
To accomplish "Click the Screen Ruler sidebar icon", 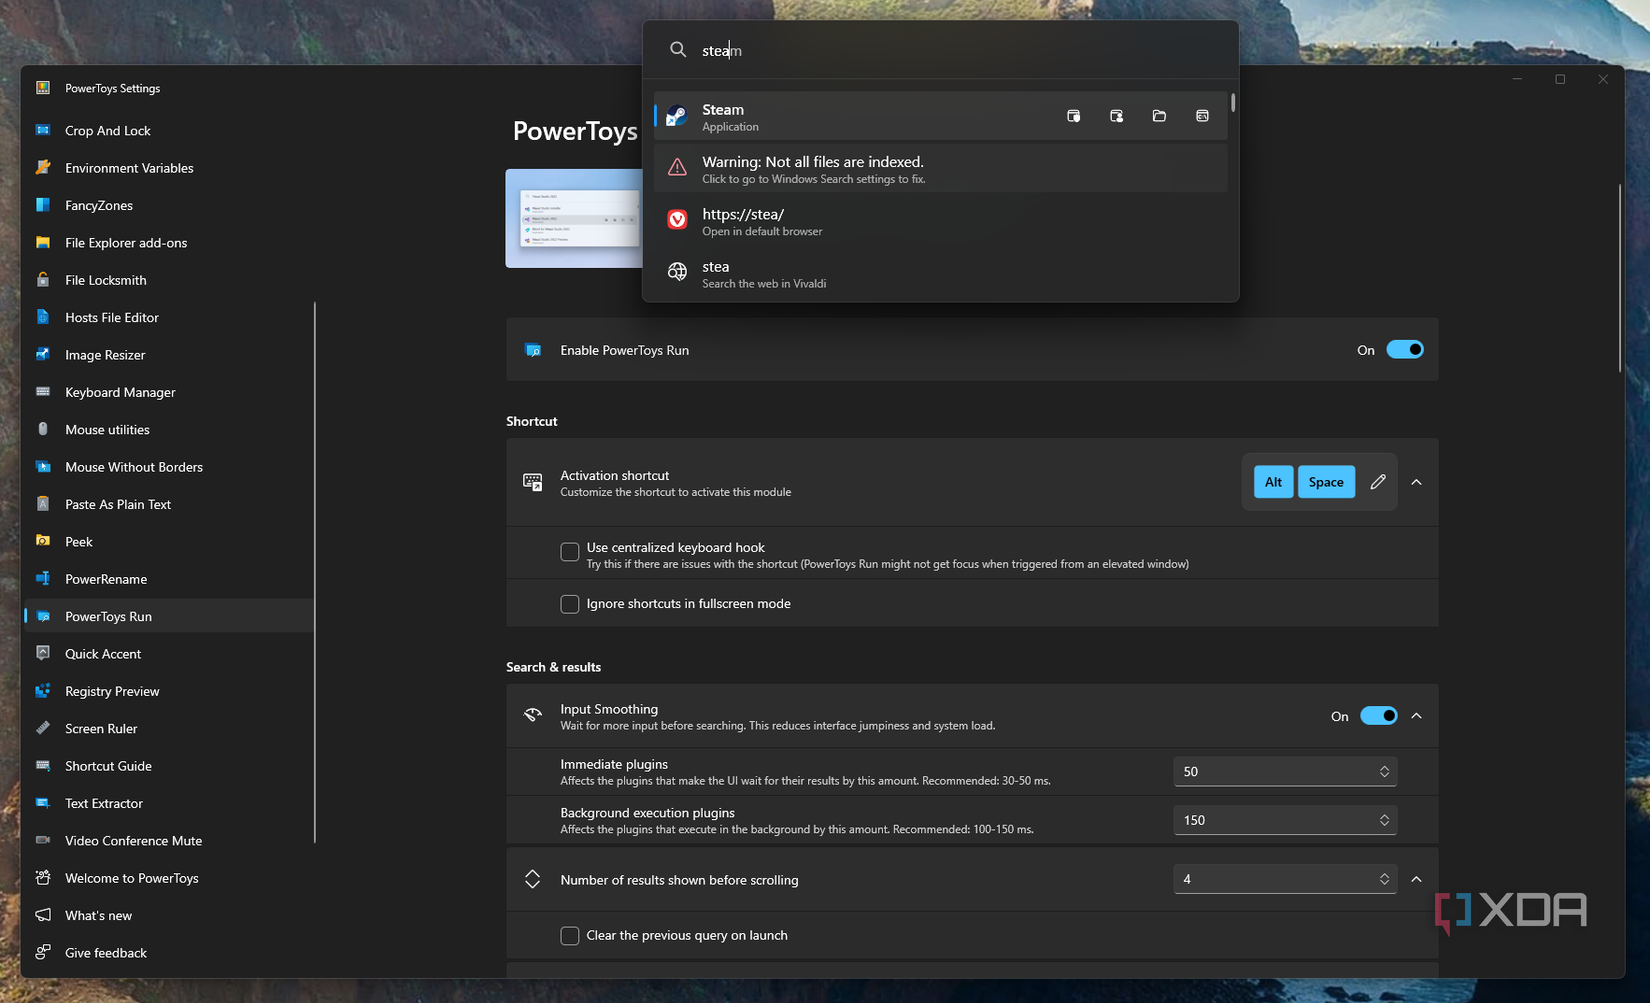I will coord(43,728).
